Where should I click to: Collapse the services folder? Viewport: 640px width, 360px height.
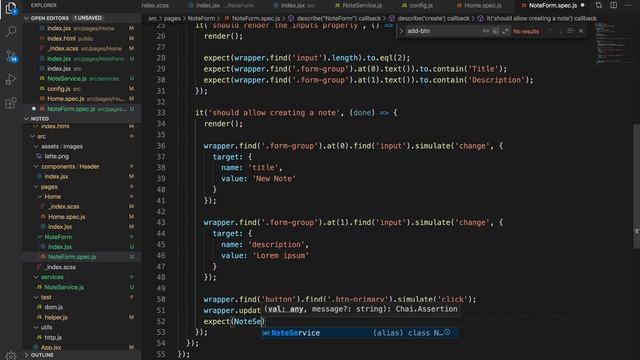[36, 277]
